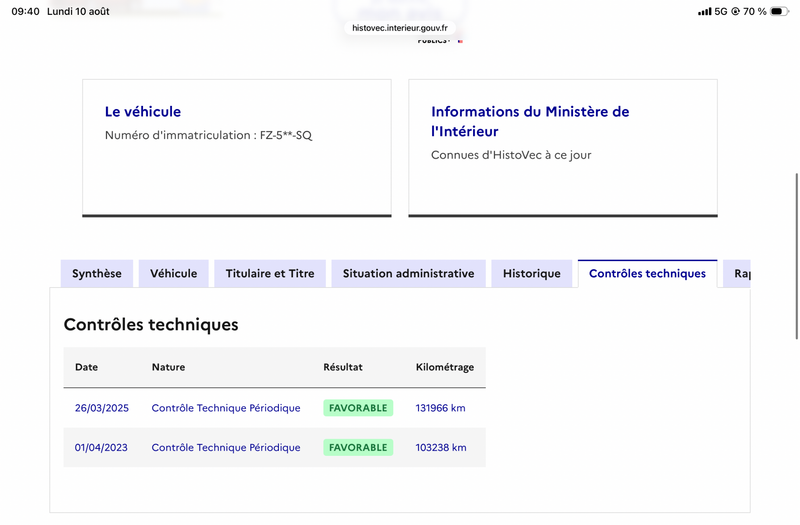Click the 103238 km mileage value
This screenshot has width=800, height=525.
click(441, 447)
